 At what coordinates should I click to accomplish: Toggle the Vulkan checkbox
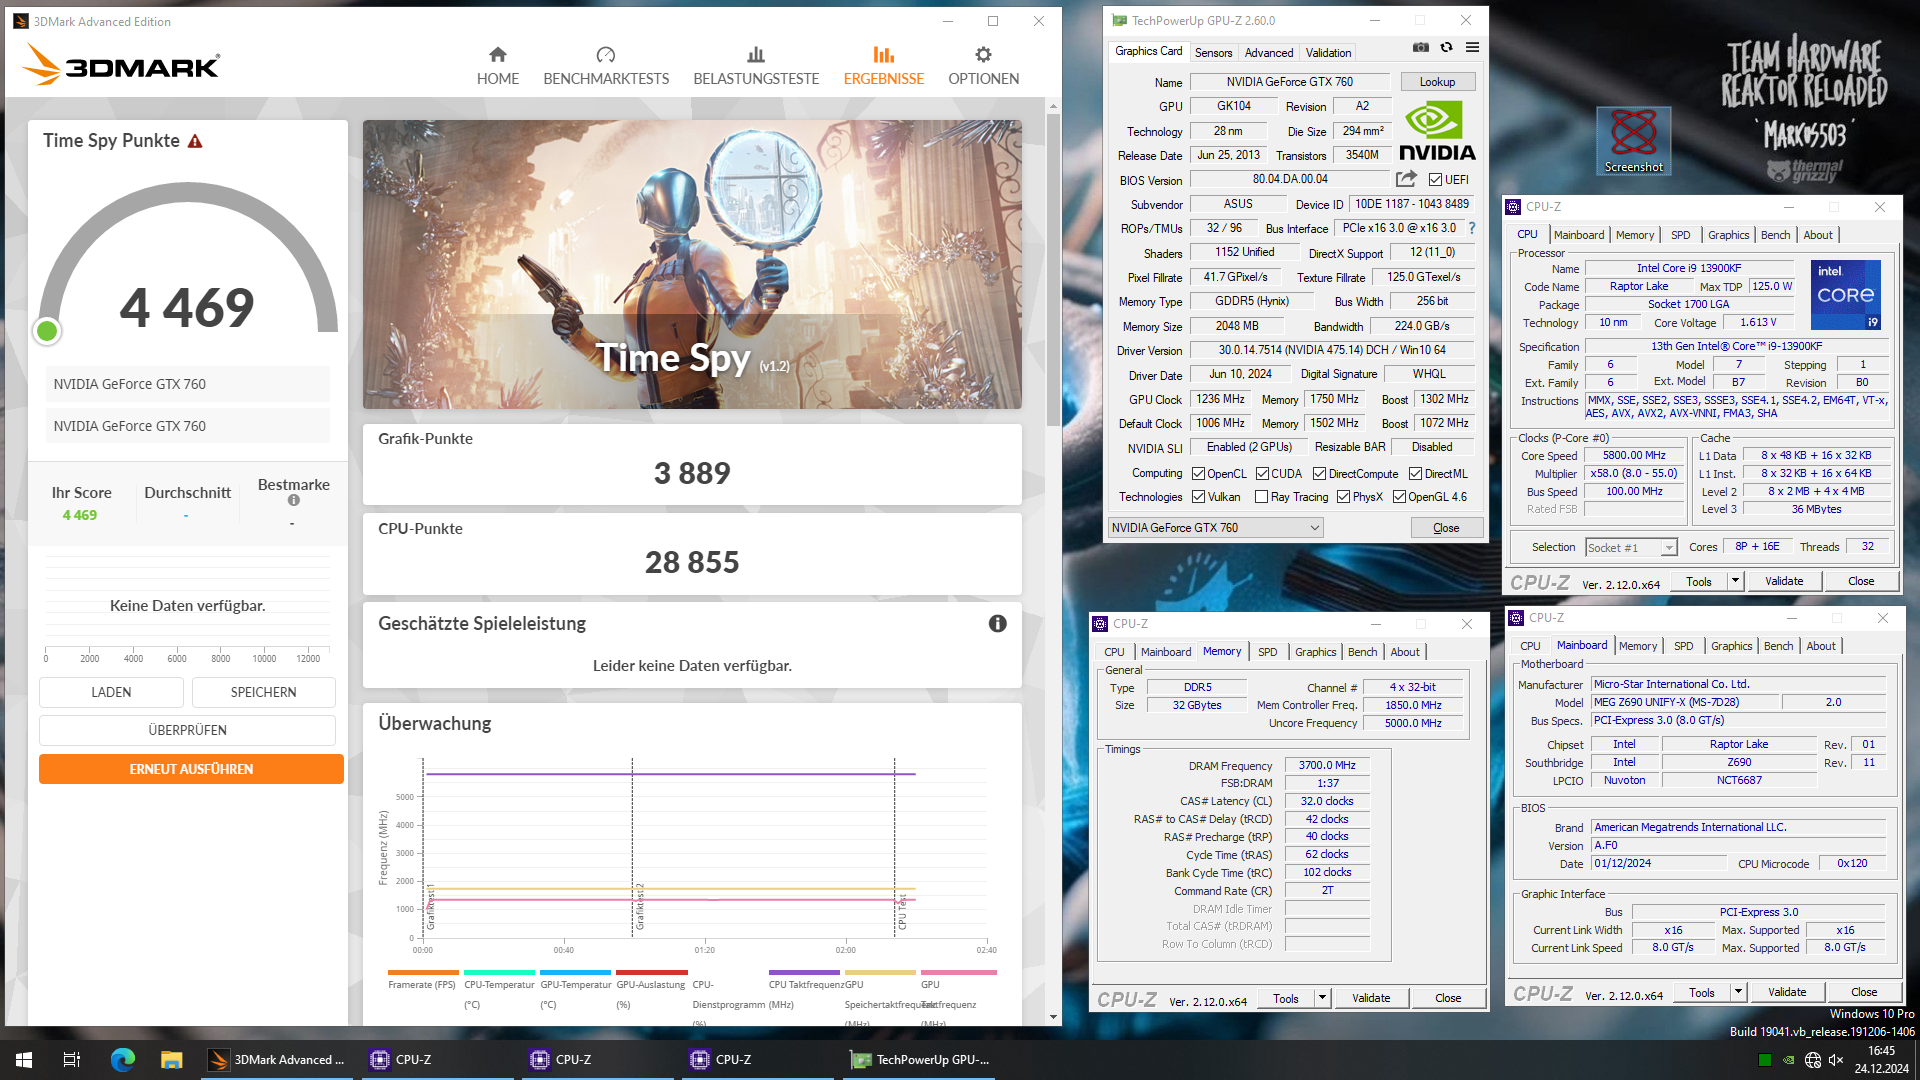(1198, 497)
